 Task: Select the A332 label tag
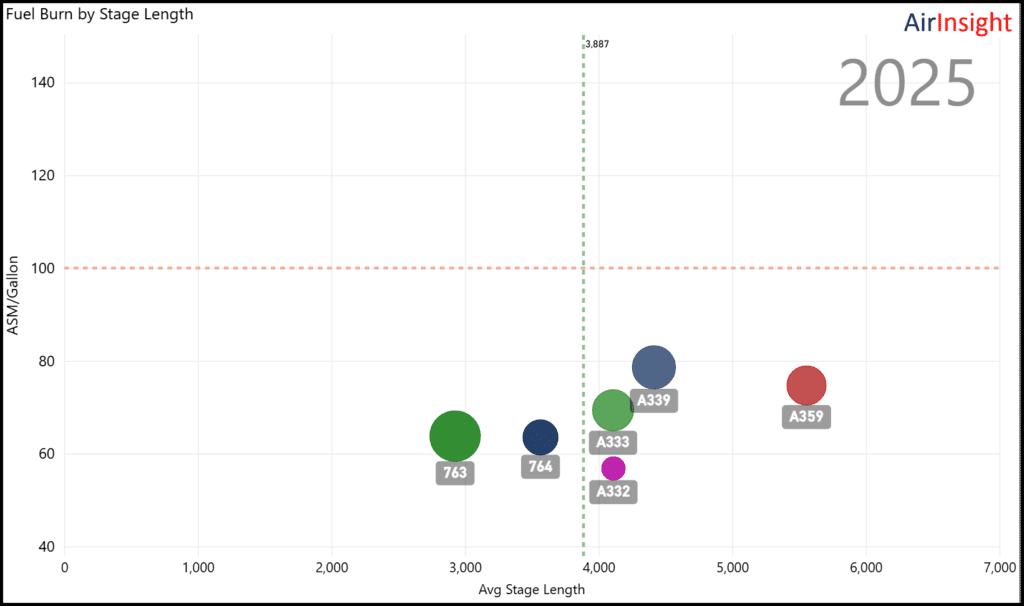coord(613,491)
